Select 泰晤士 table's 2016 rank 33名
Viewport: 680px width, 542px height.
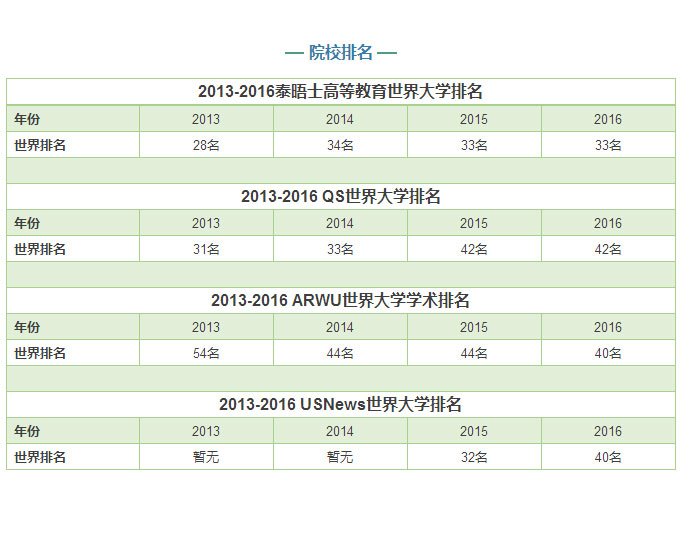click(x=608, y=145)
